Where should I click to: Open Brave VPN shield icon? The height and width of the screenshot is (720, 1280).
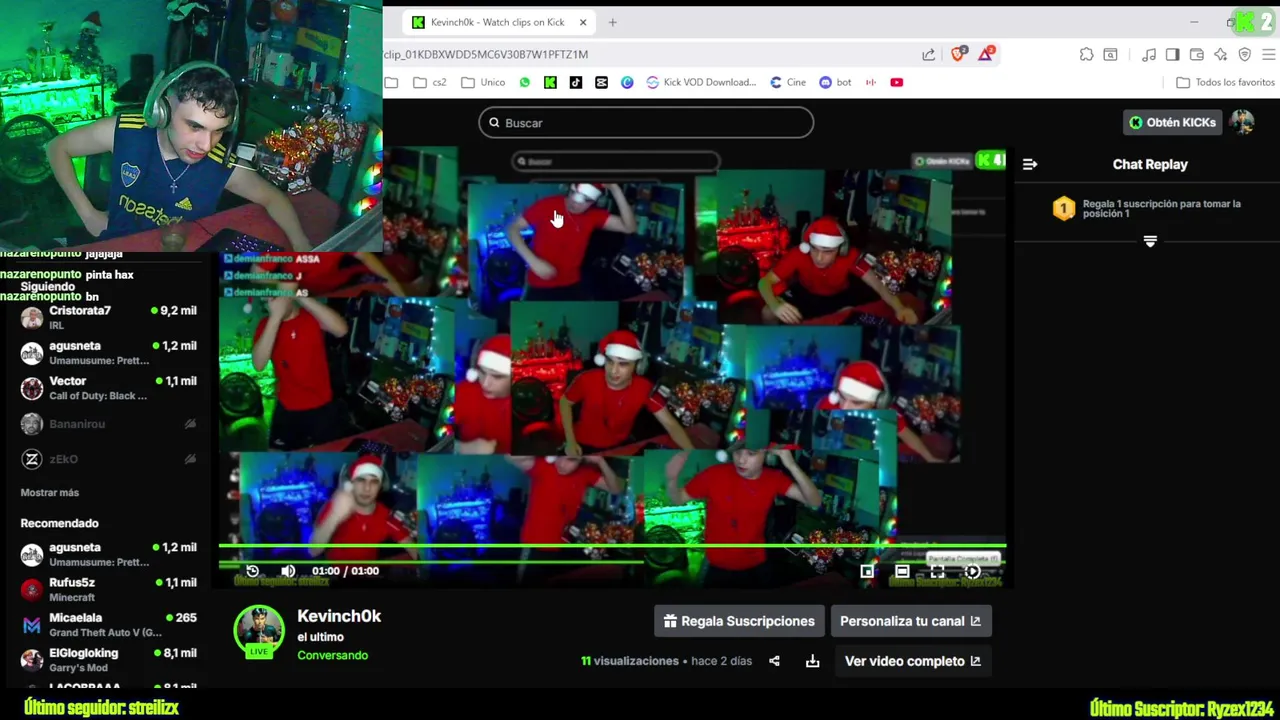pyautogui.click(x=1245, y=54)
